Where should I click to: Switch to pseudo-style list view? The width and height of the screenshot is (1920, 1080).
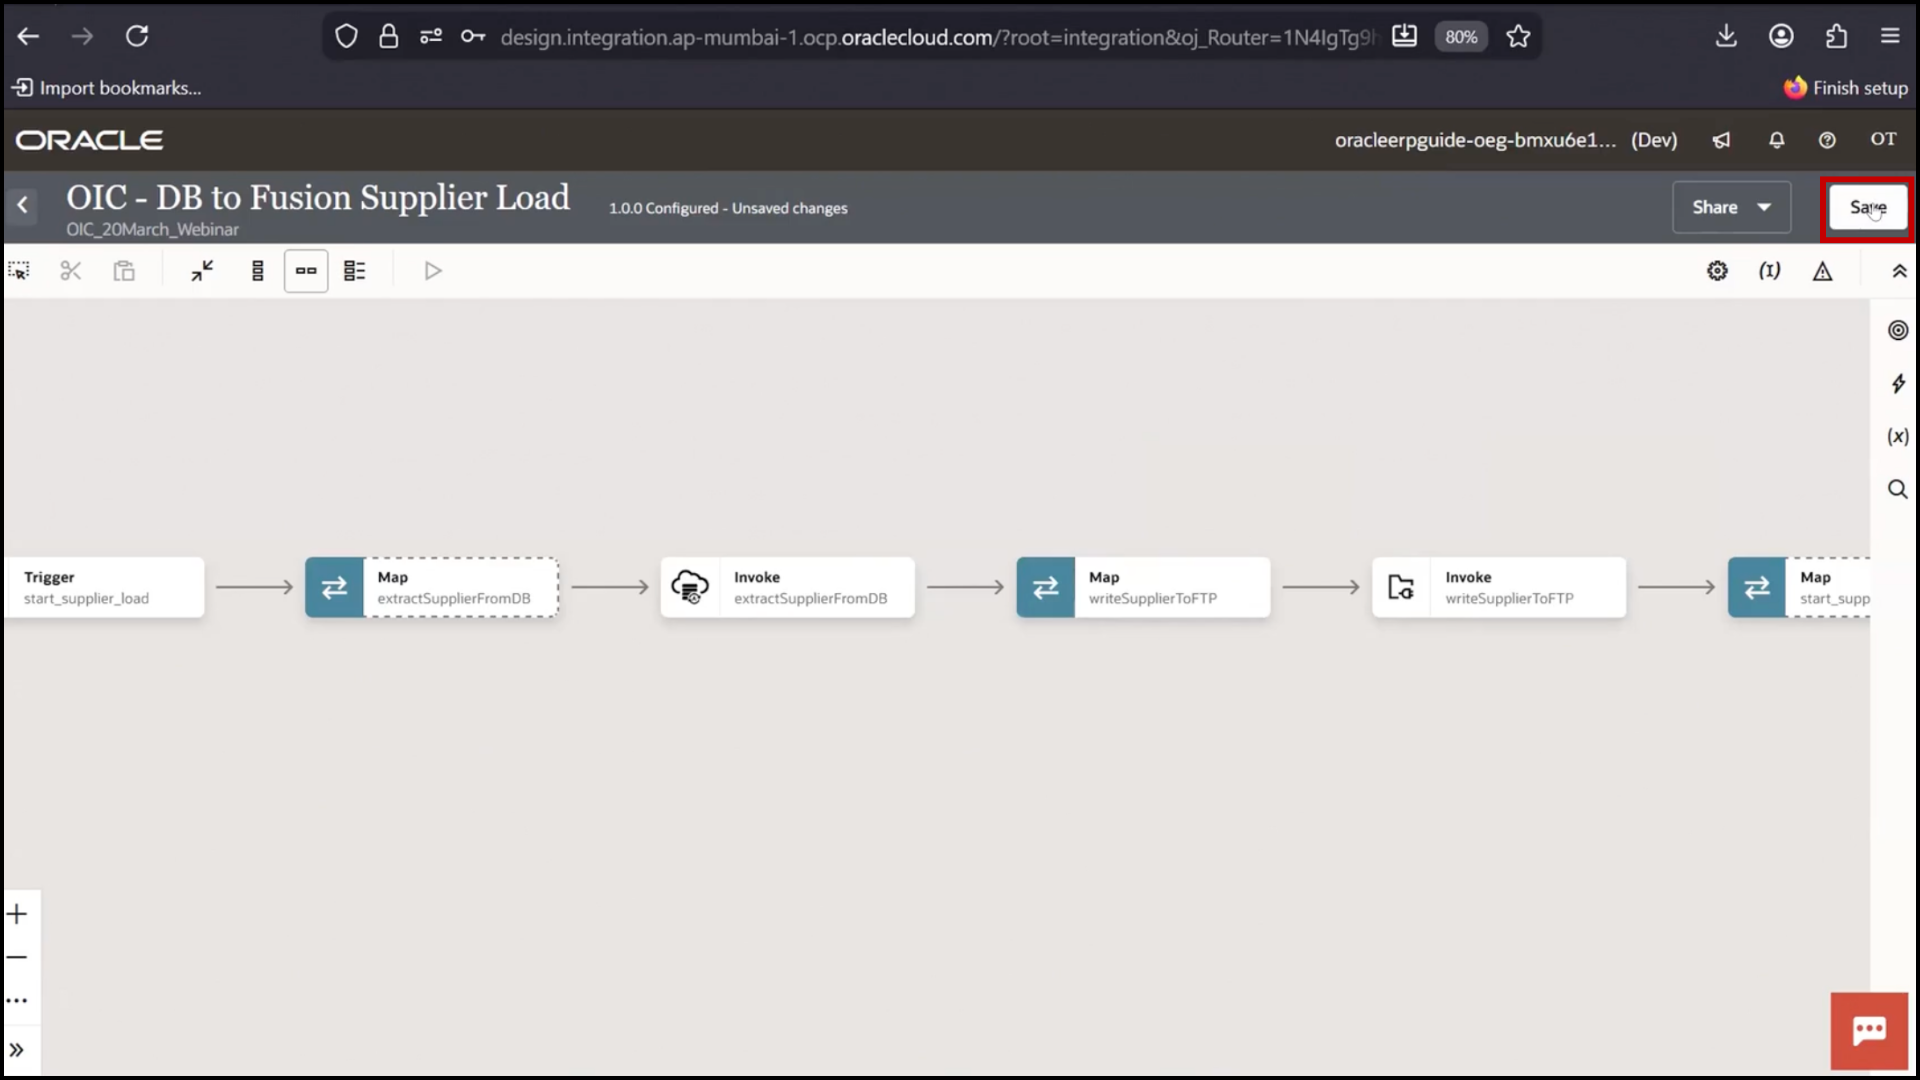[355, 271]
